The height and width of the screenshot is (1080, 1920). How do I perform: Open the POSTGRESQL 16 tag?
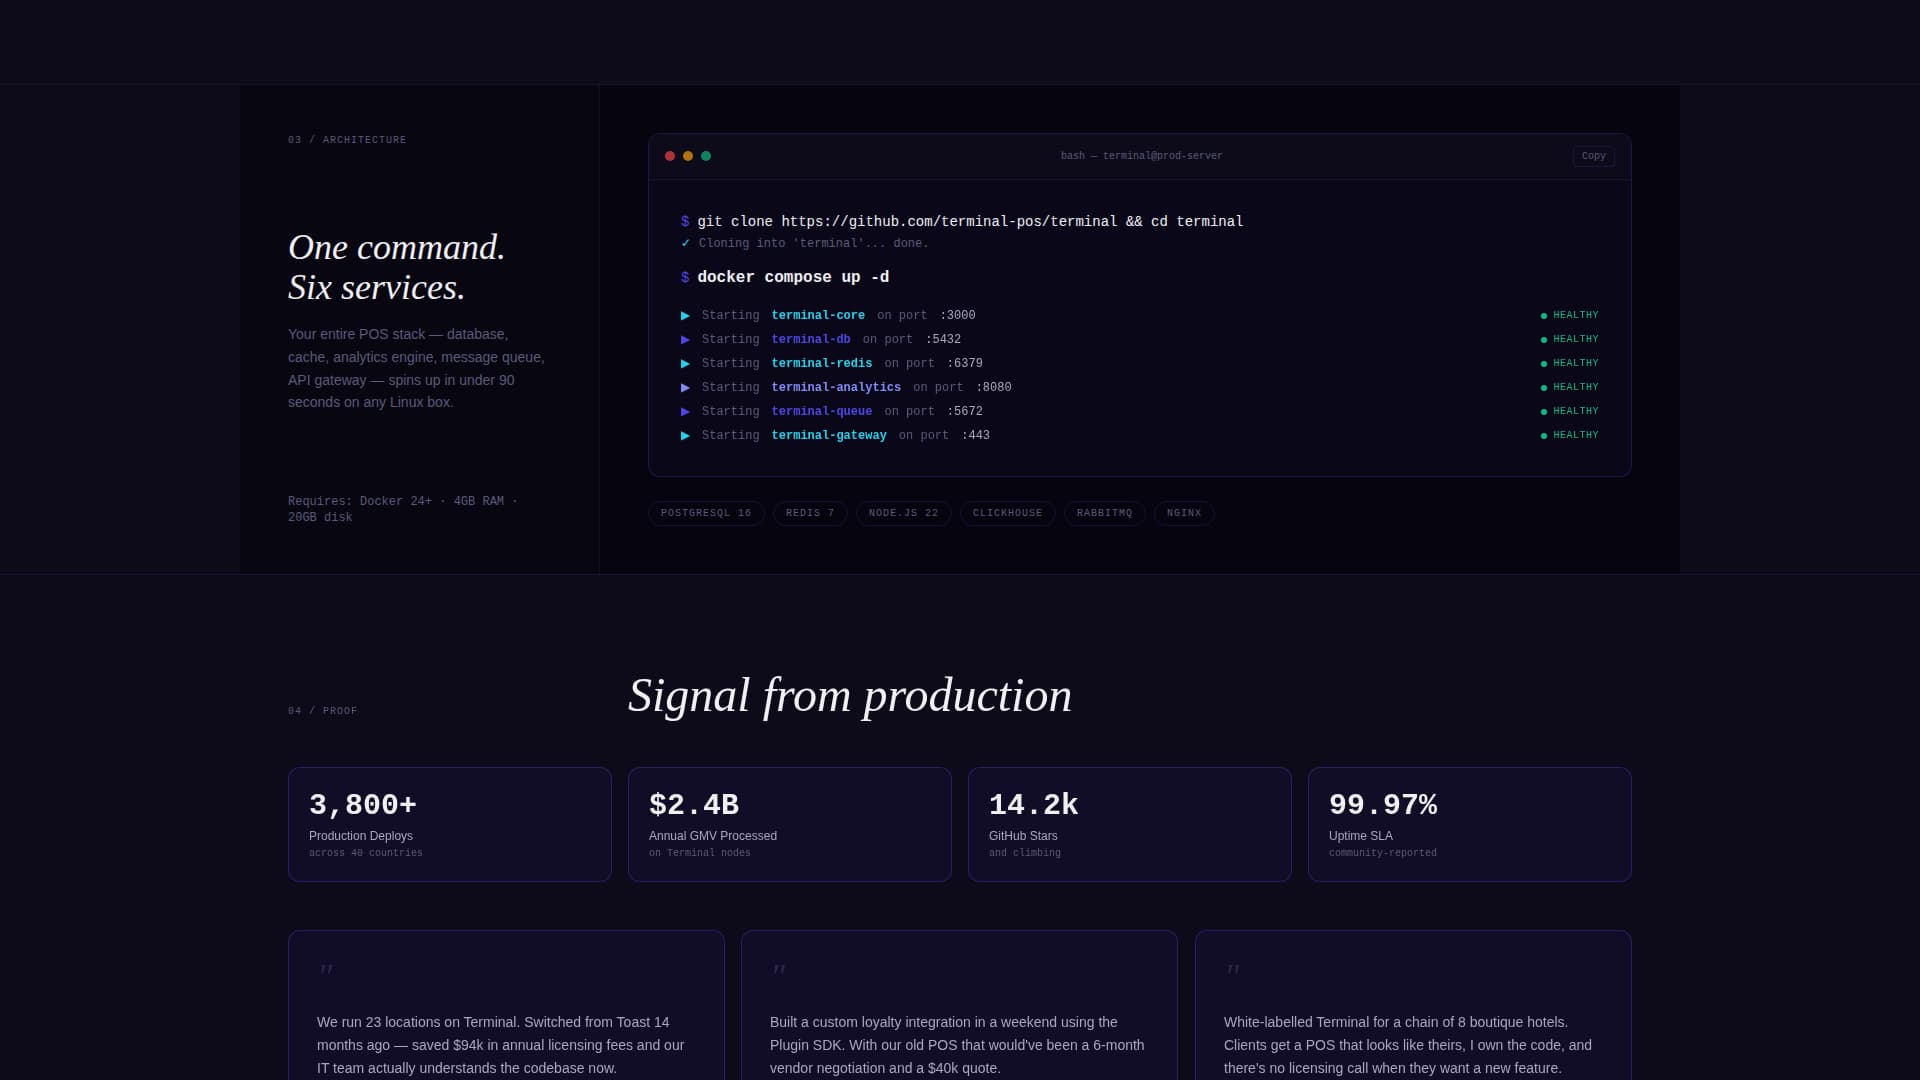click(706, 513)
